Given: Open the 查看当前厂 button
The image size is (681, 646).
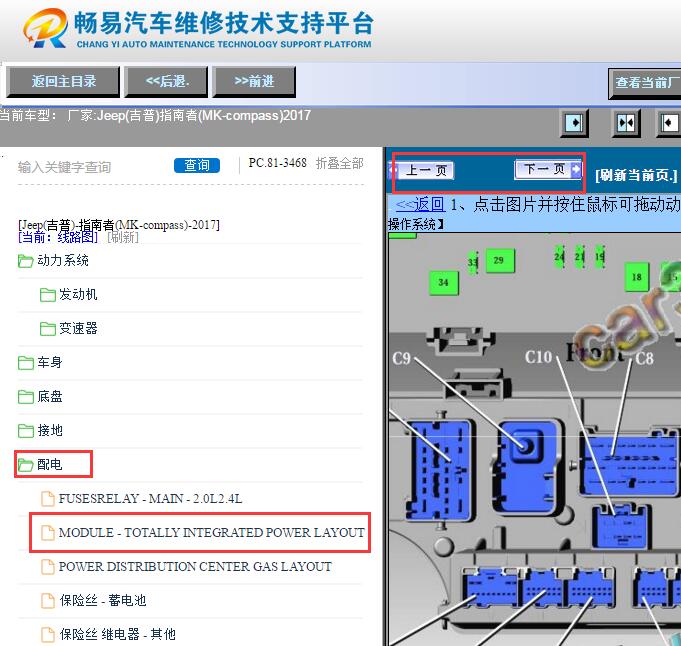Looking at the screenshot, I should click(x=645, y=83).
